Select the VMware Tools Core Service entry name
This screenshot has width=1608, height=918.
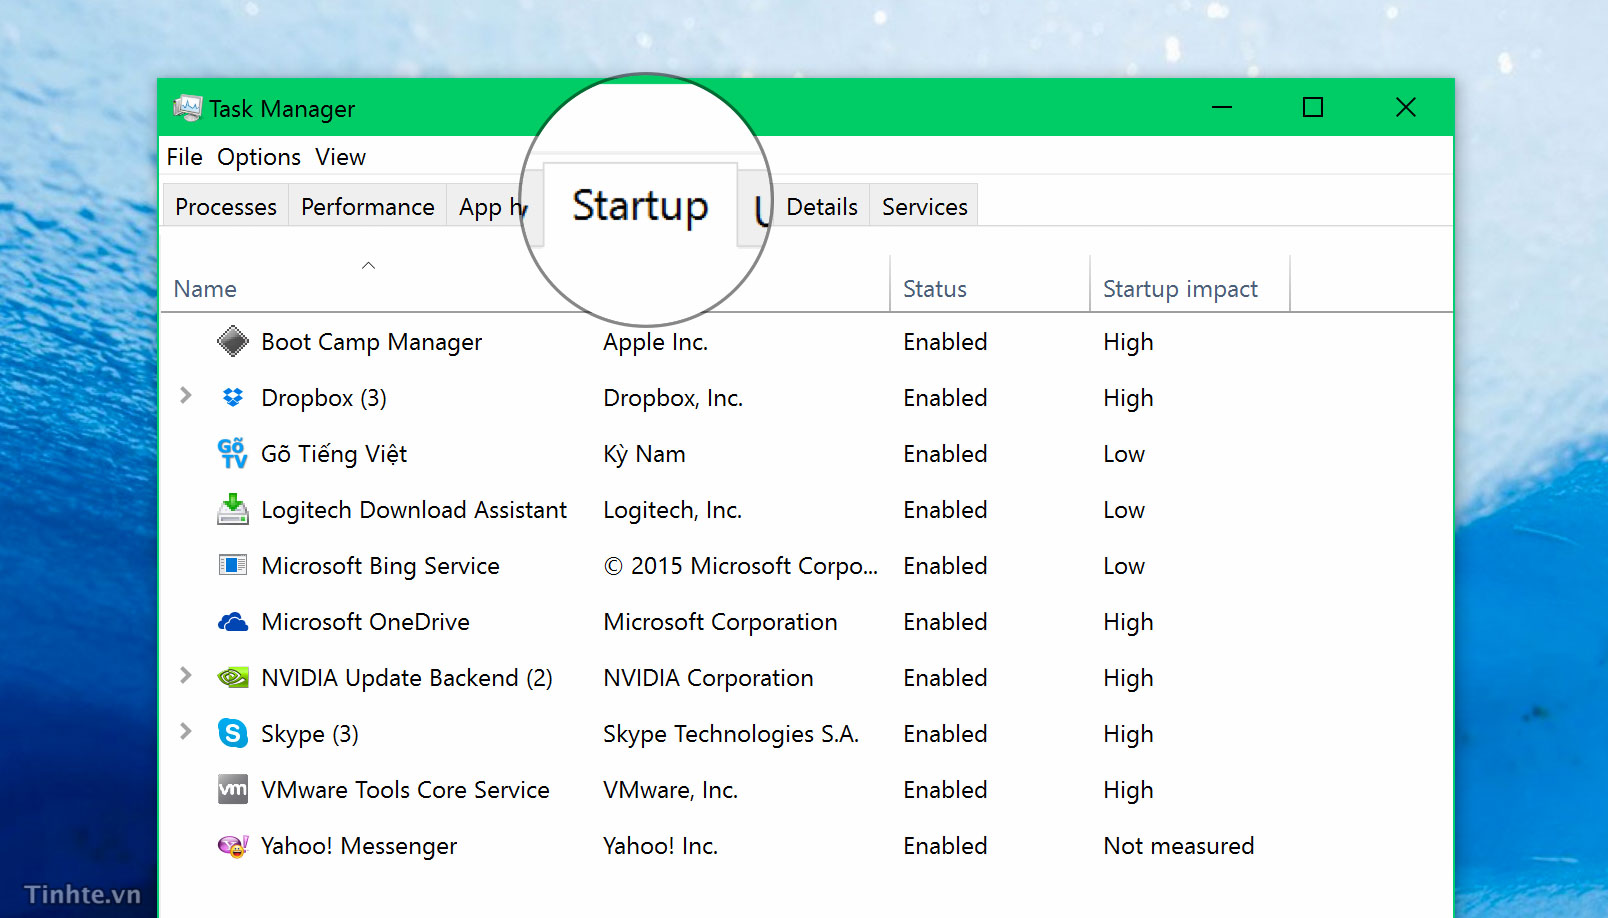(405, 790)
